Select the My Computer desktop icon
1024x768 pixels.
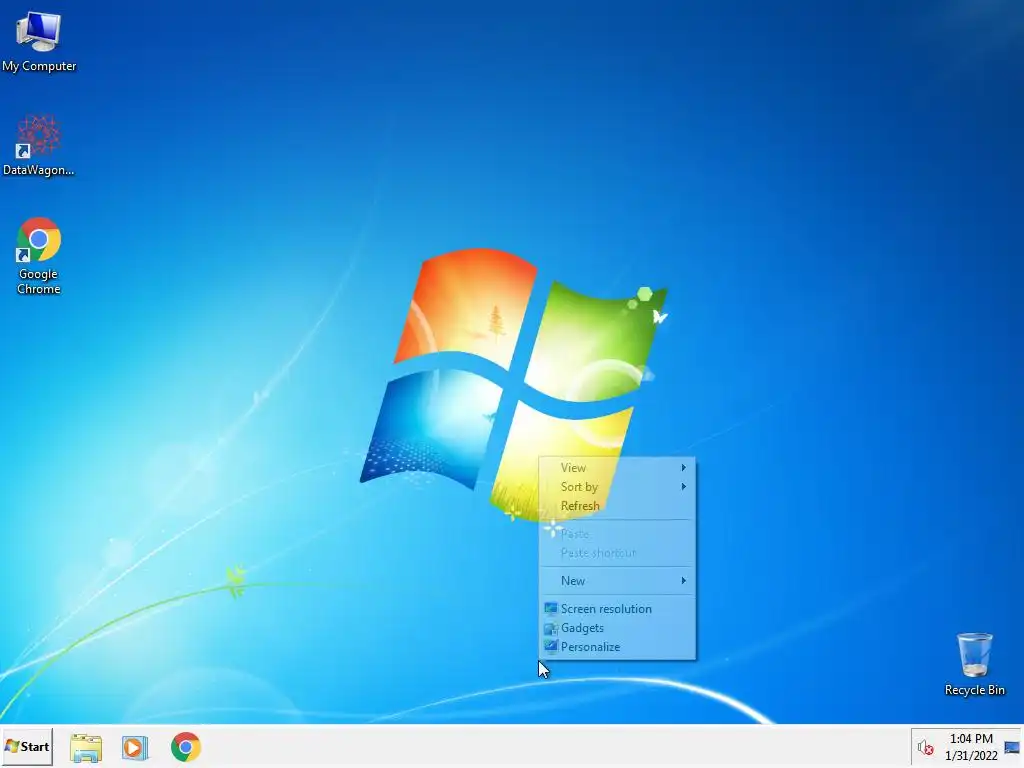[x=39, y=41]
